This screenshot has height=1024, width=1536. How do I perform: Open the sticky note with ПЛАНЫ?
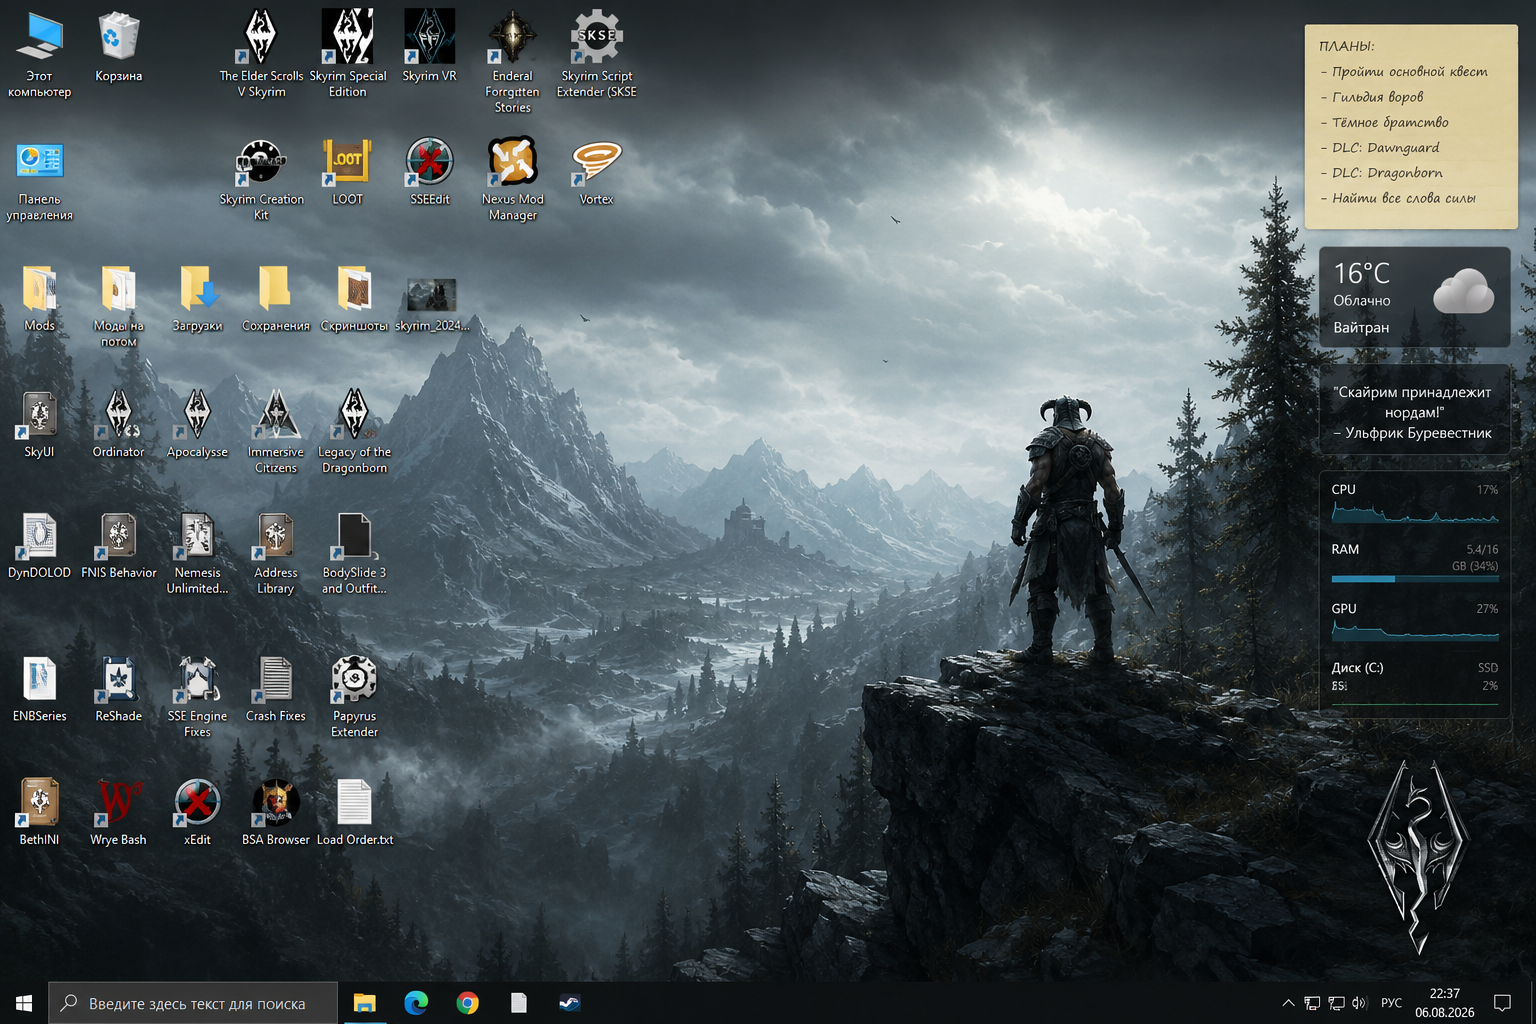(x=1411, y=126)
